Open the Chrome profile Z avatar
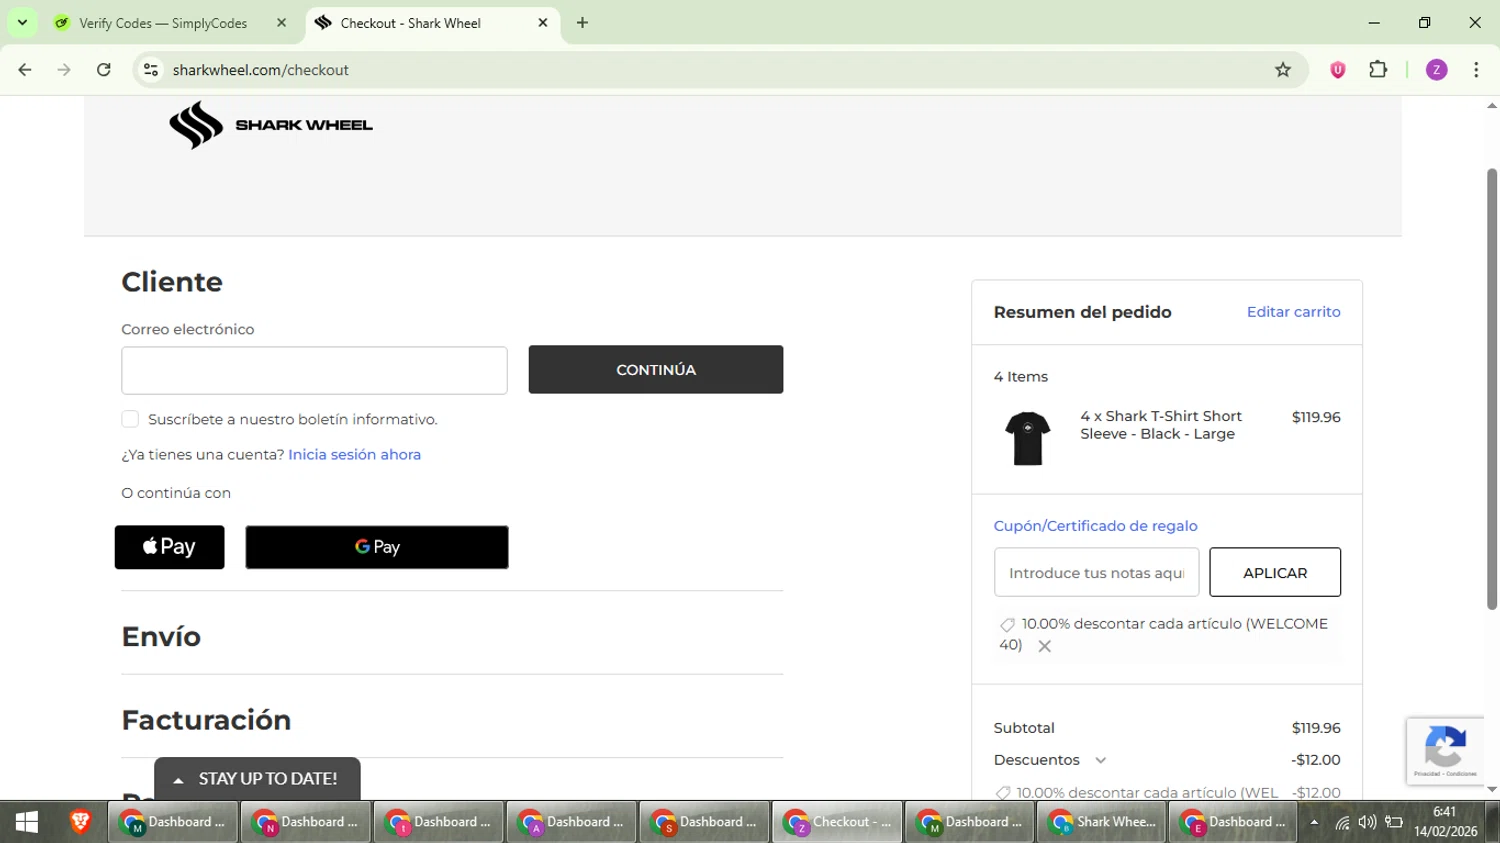This screenshot has height=843, width=1500. [x=1437, y=70]
